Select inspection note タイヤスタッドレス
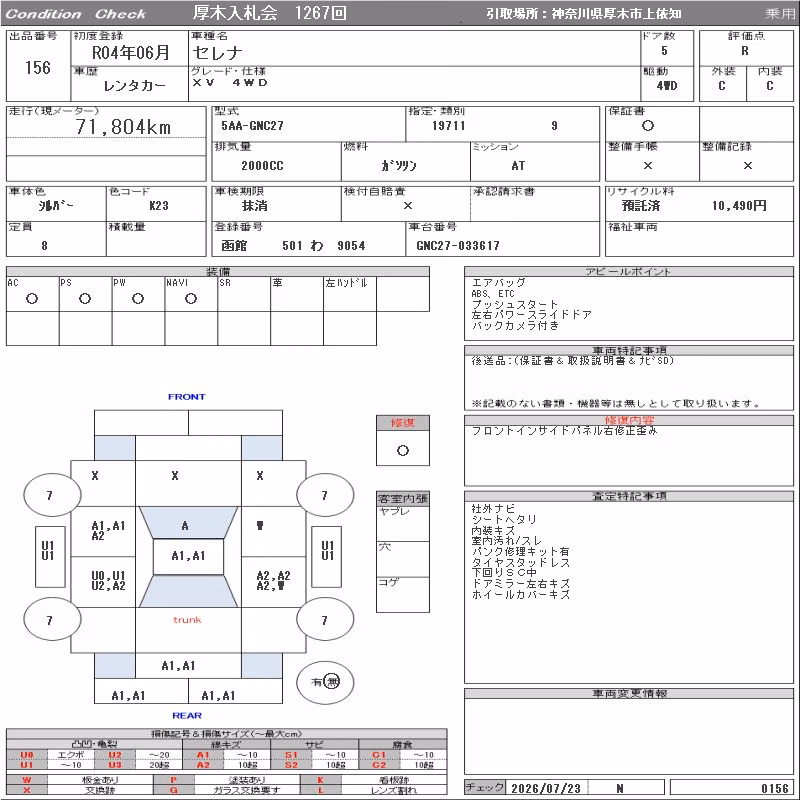 pos(520,562)
